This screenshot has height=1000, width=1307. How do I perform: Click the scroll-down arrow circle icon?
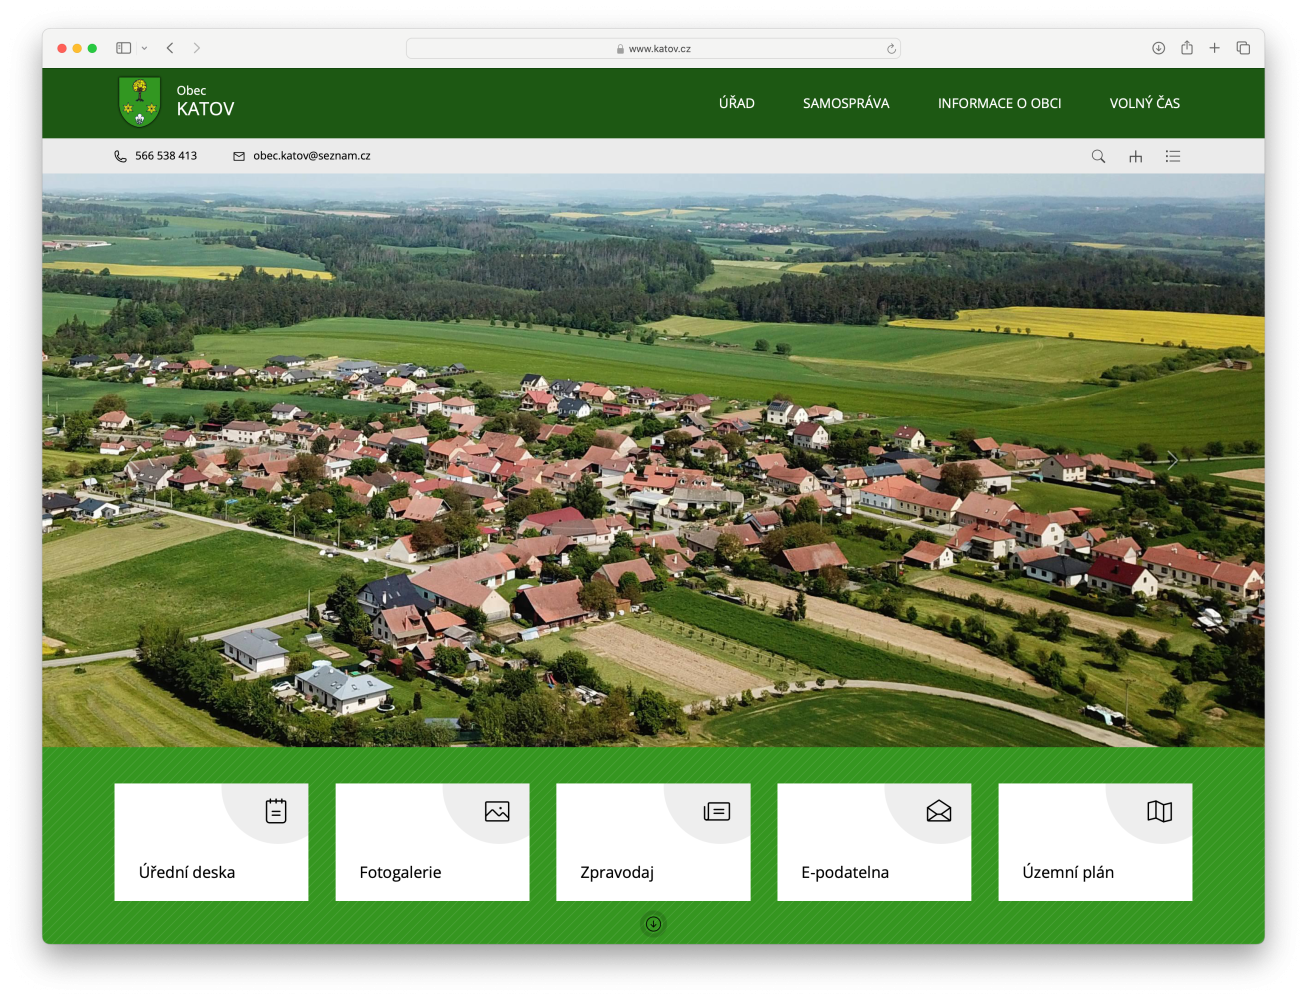coord(653,924)
